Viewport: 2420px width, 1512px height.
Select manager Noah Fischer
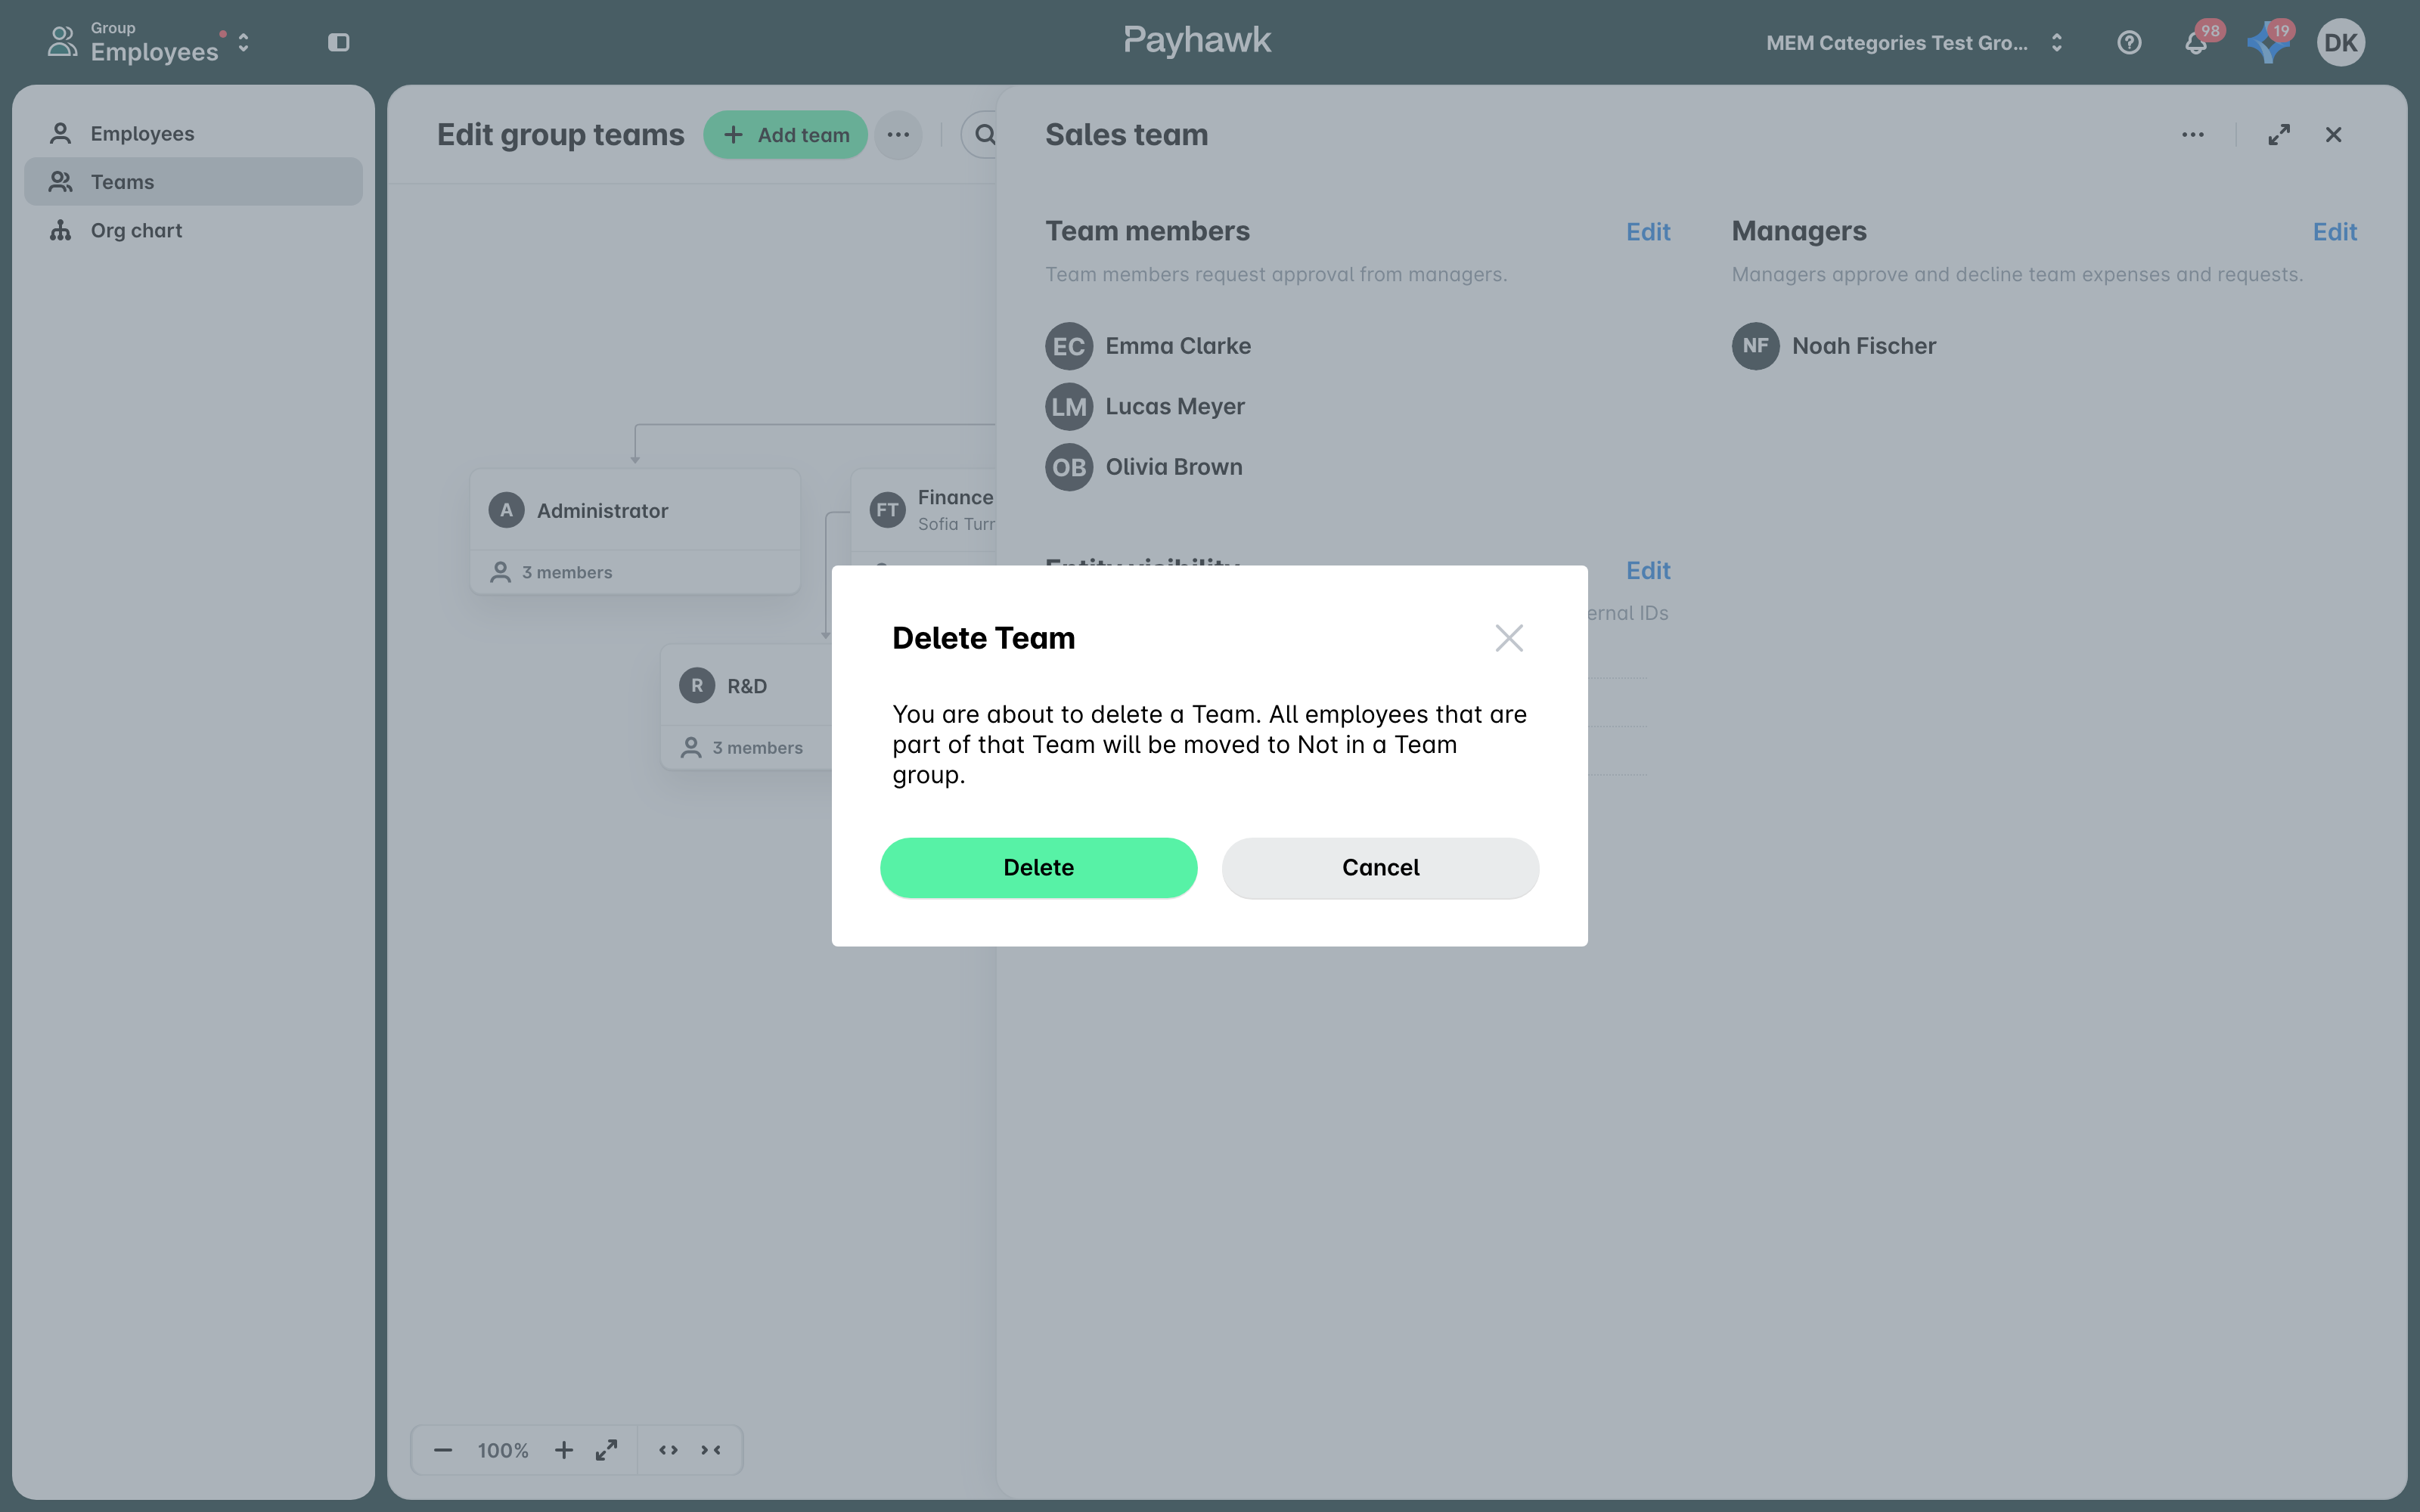(1834, 346)
